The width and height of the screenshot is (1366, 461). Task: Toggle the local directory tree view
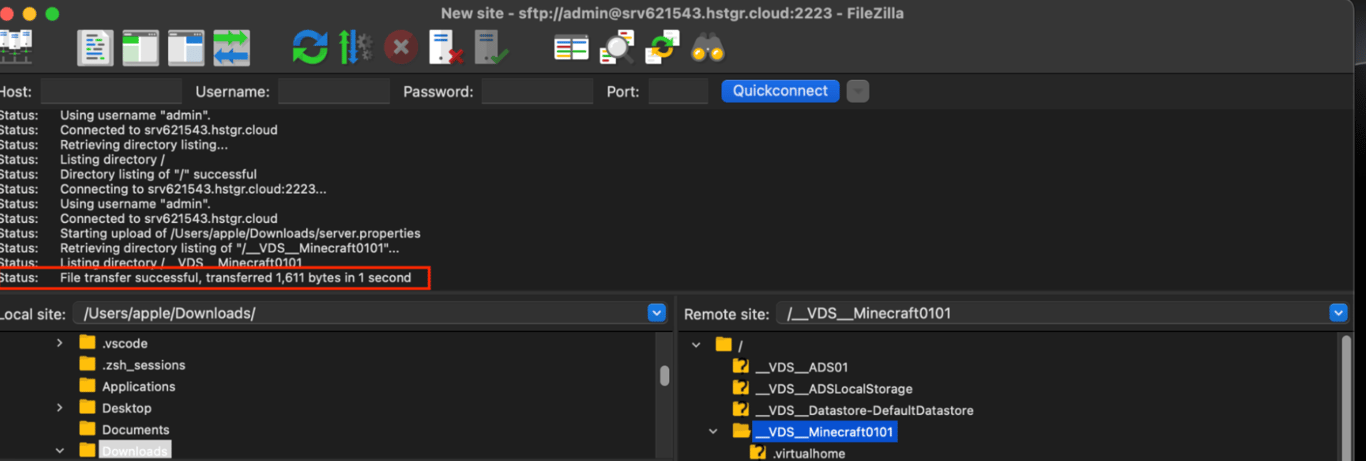141,47
